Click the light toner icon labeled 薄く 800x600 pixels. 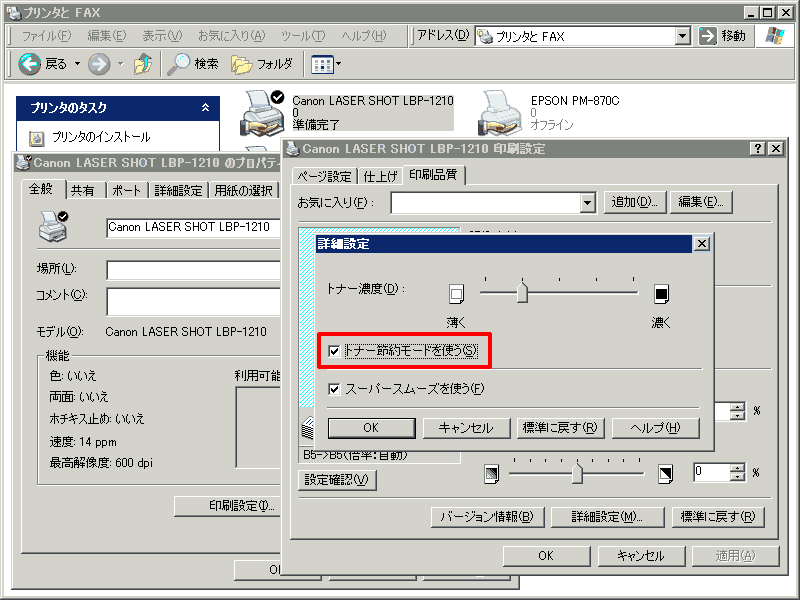click(x=456, y=294)
